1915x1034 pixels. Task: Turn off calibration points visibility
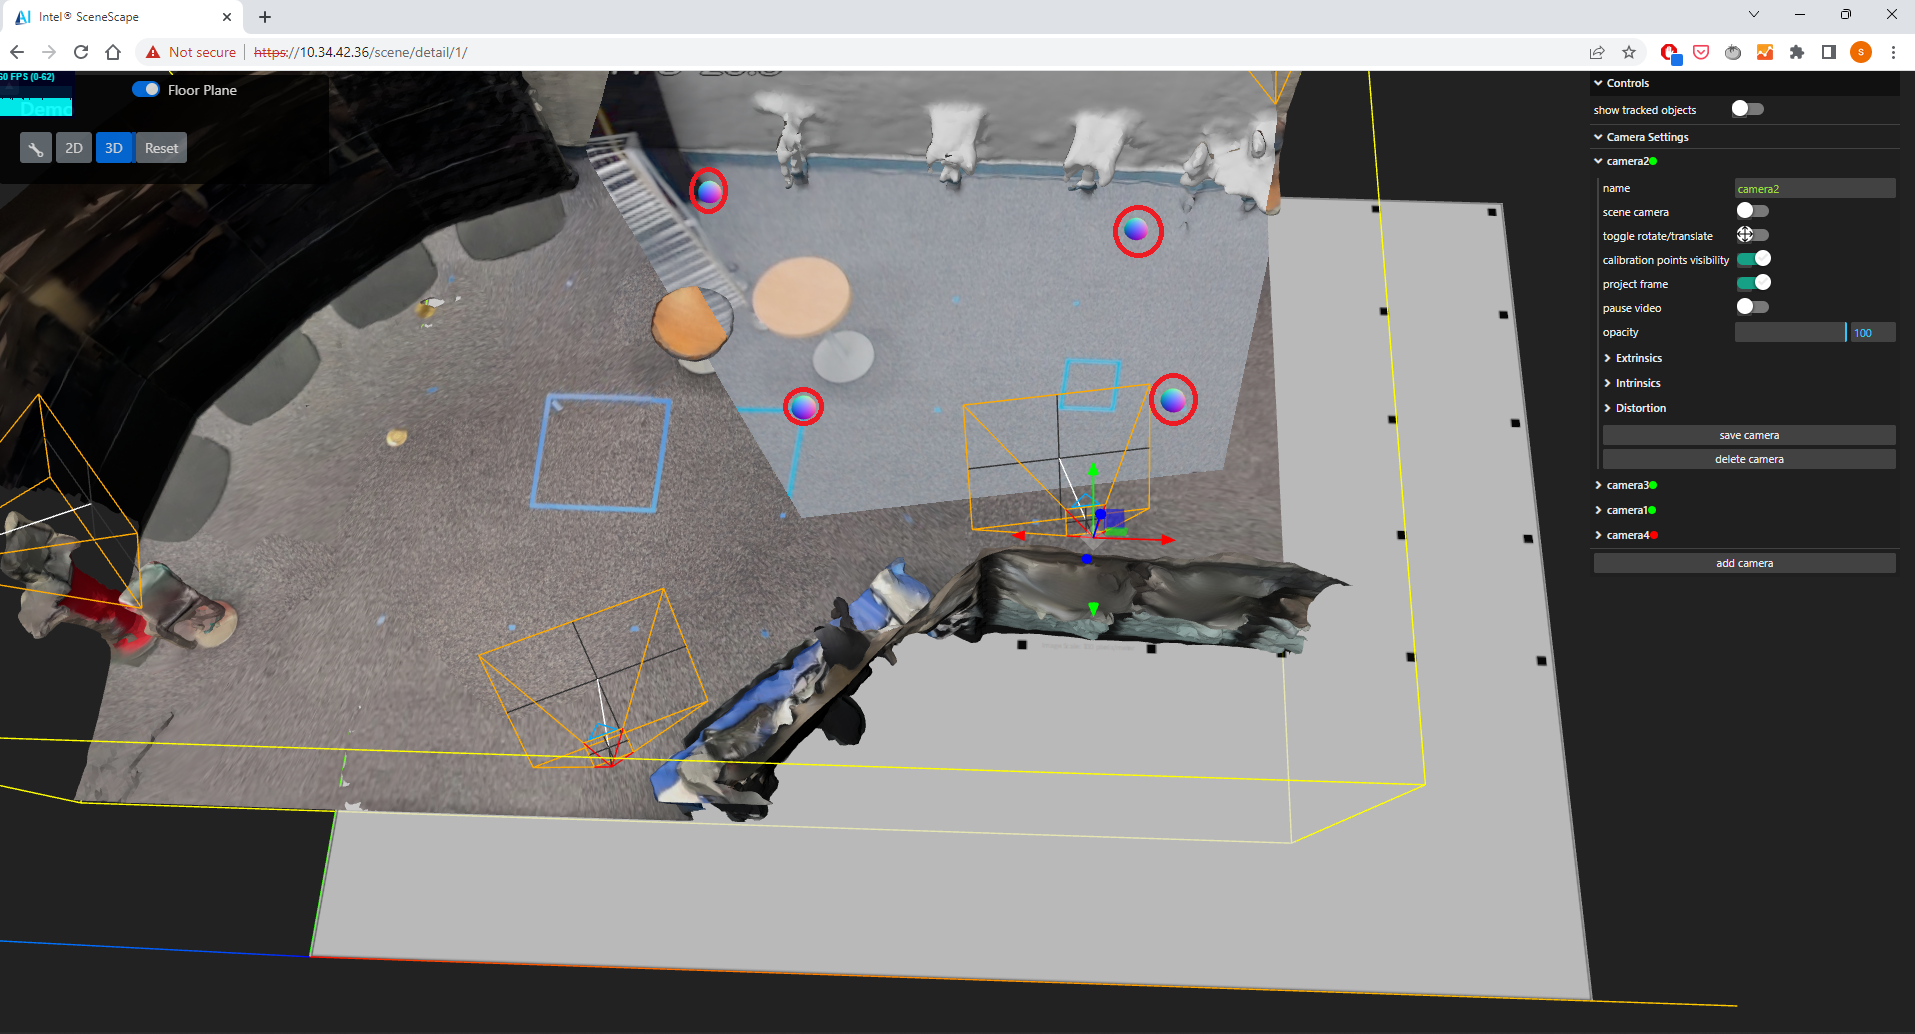click(1753, 259)
